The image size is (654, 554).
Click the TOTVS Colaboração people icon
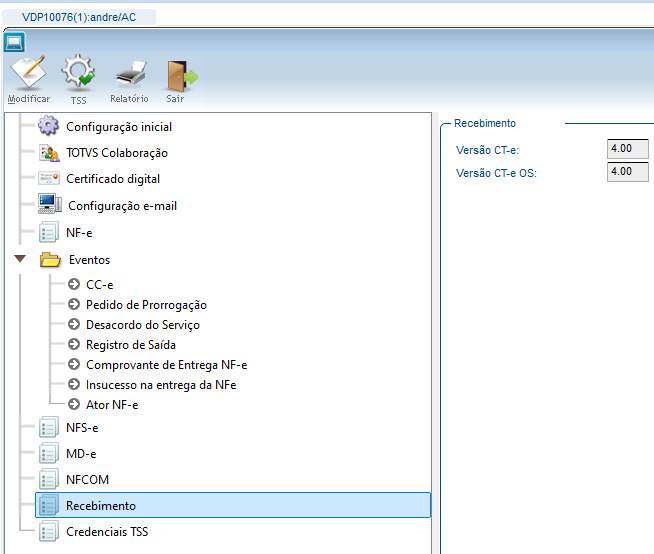point(49,153)
